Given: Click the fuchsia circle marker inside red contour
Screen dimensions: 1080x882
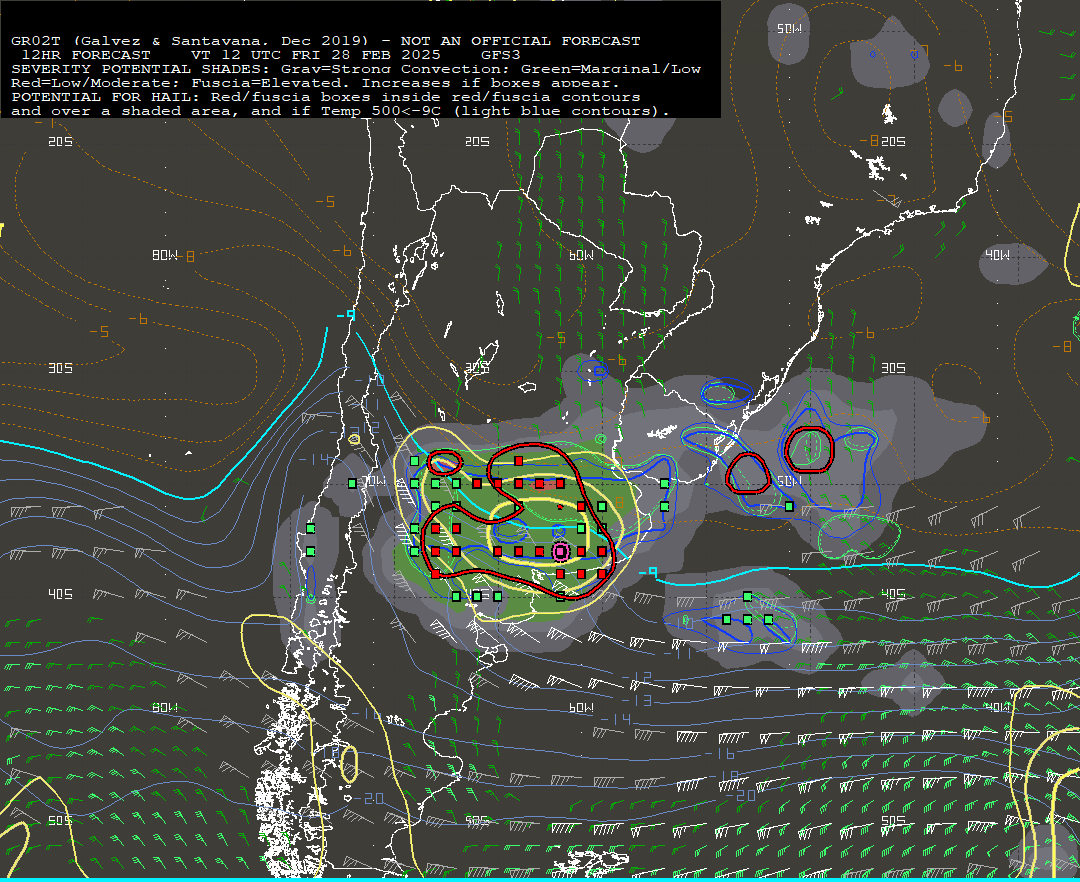Looking at the screenshot, I should pos(561,552).
